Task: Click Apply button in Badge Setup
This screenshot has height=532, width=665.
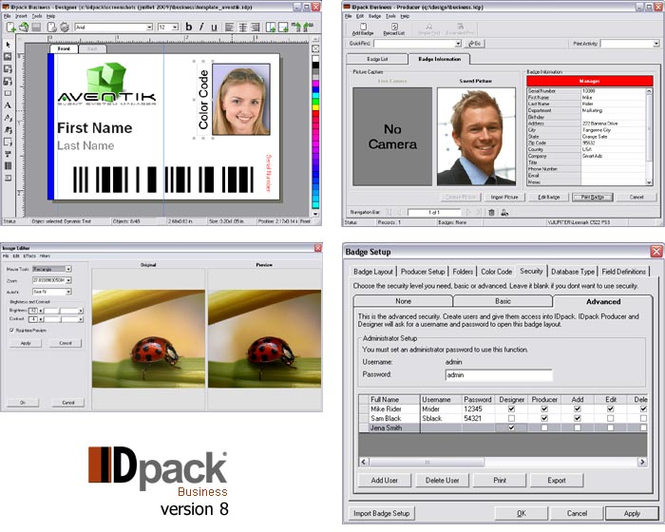Action: tap(631, 513)
